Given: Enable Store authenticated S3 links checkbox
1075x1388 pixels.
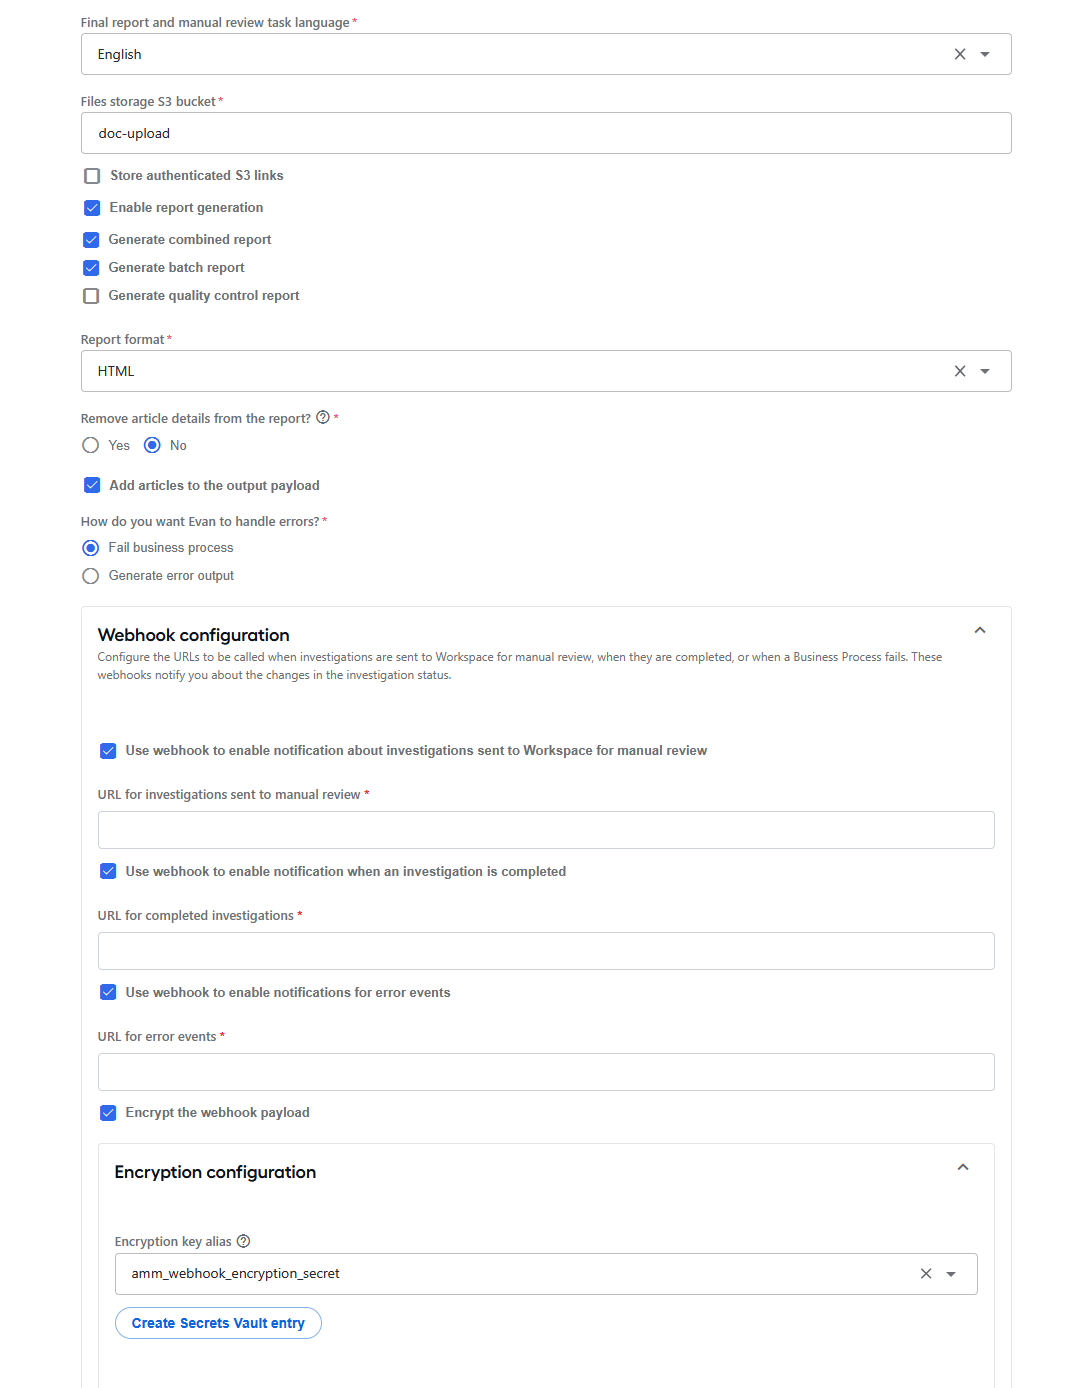Looking at the screenshot, I should 92,176.
